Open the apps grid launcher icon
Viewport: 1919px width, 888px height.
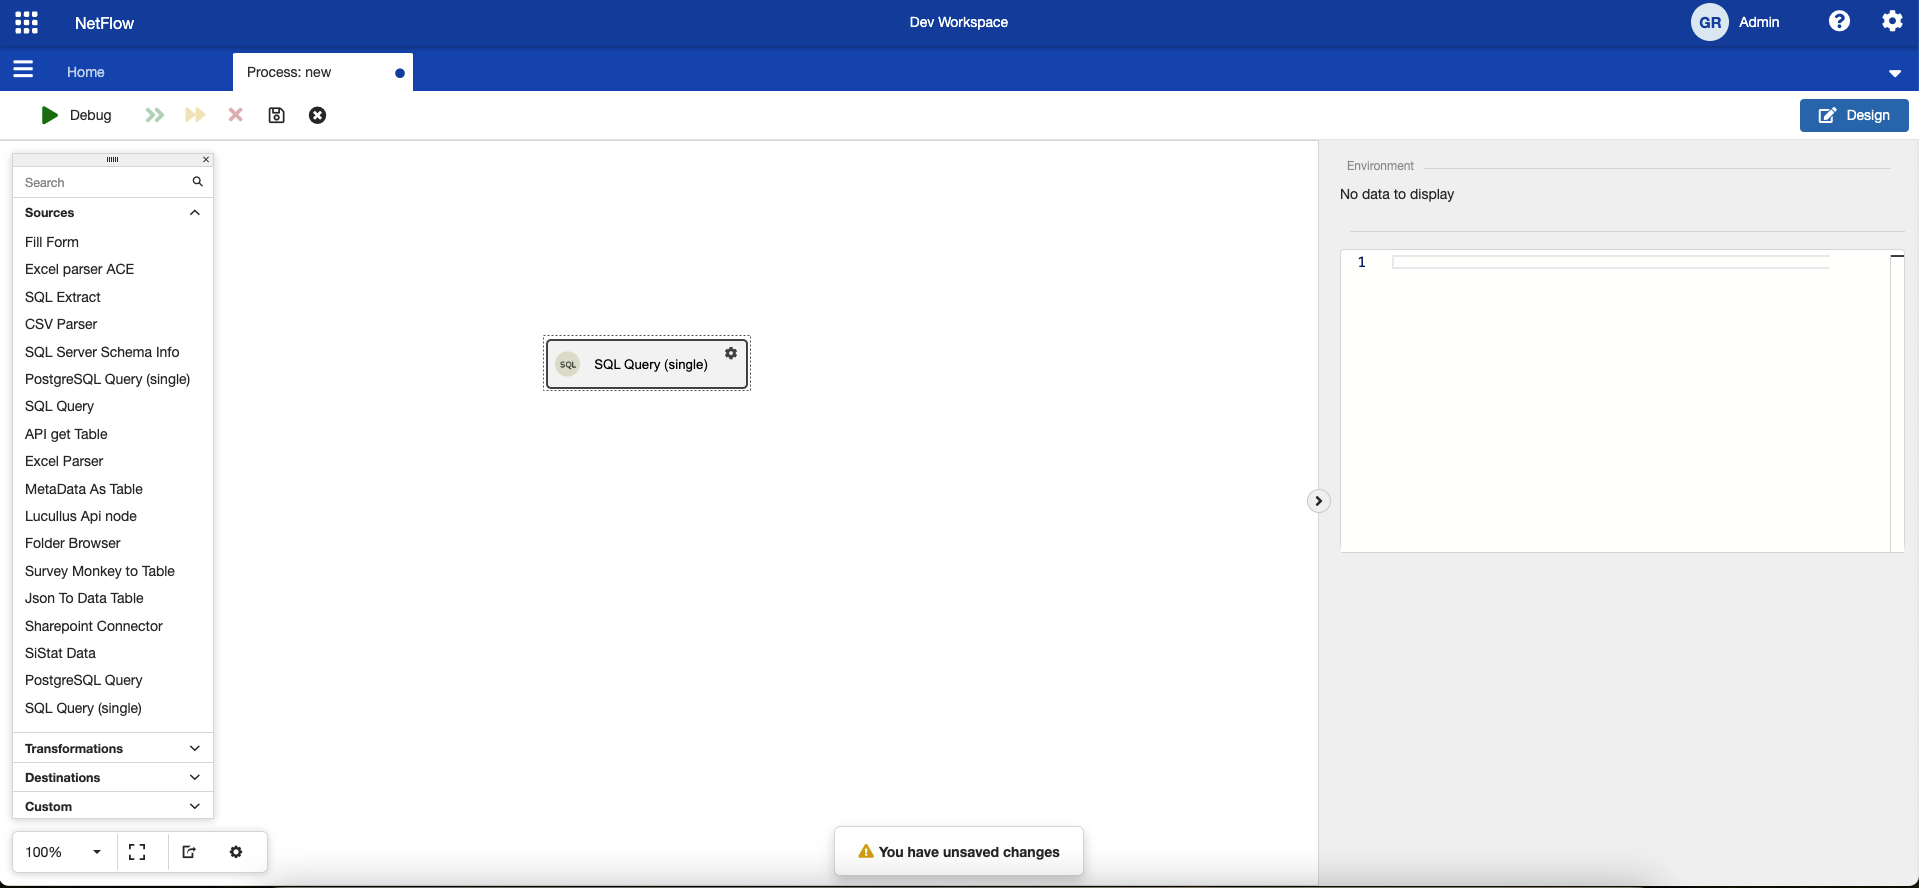tap(27, 22)
